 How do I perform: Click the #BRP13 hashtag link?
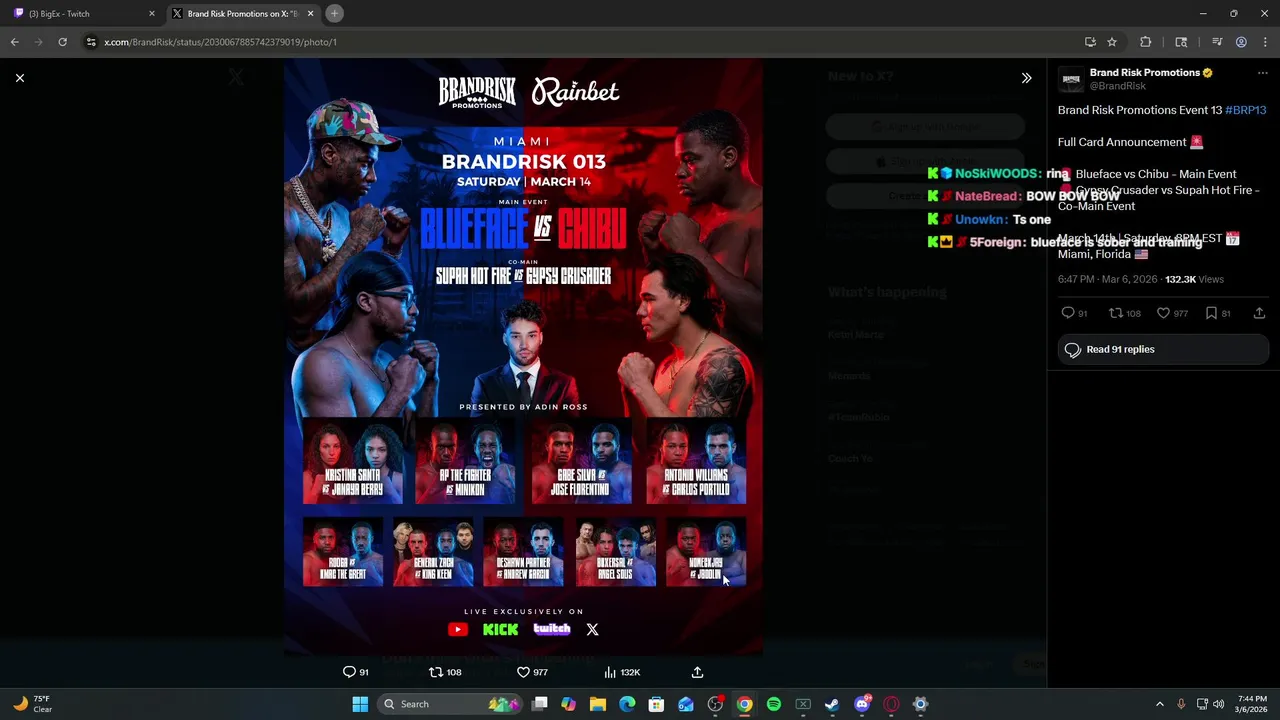(x=1245, y=110)
